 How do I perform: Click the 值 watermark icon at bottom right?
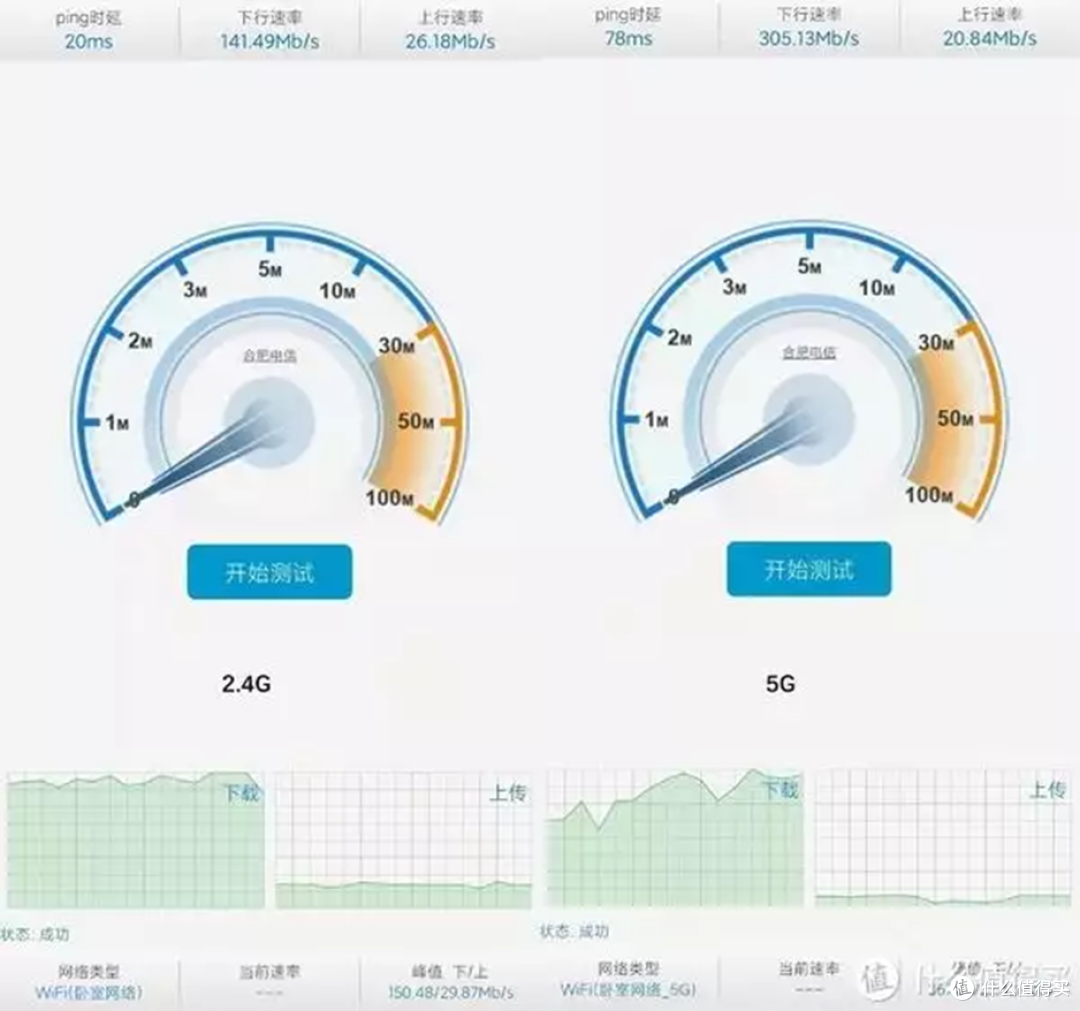pyautogui.click(x=963, y=989)
